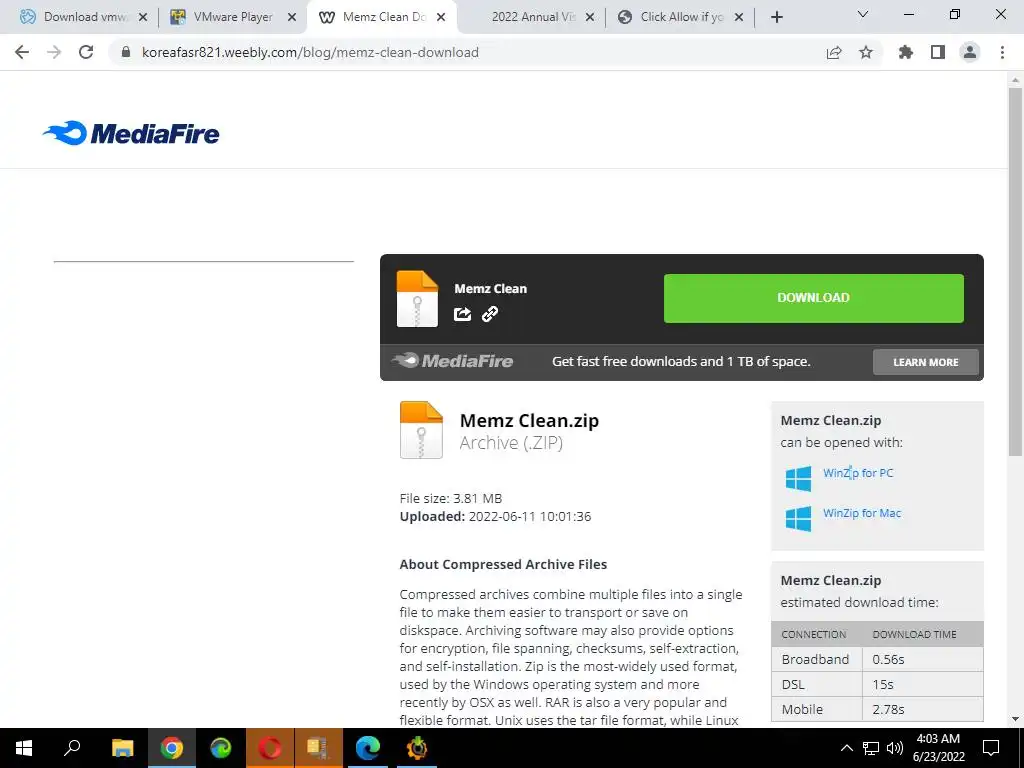Viewport: 1024px width, 768px height.
Task: Click the browser forward arrow
Action: coord(54,52)
